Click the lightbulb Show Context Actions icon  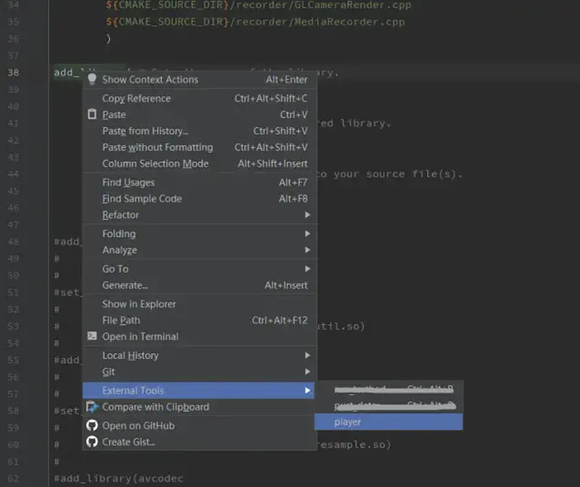point(92,79)
